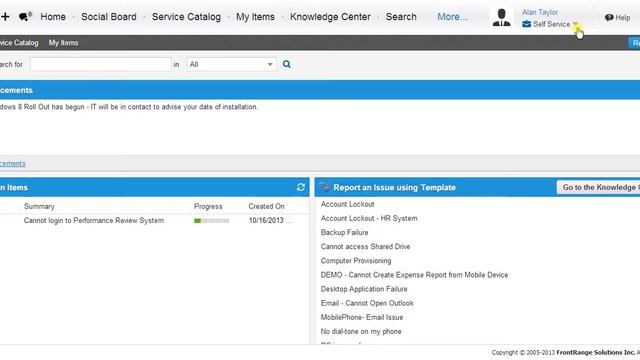Screen dimensions: 640x360
Task: Click the blue button at sub-bar right edge
Action: point(634,43)
